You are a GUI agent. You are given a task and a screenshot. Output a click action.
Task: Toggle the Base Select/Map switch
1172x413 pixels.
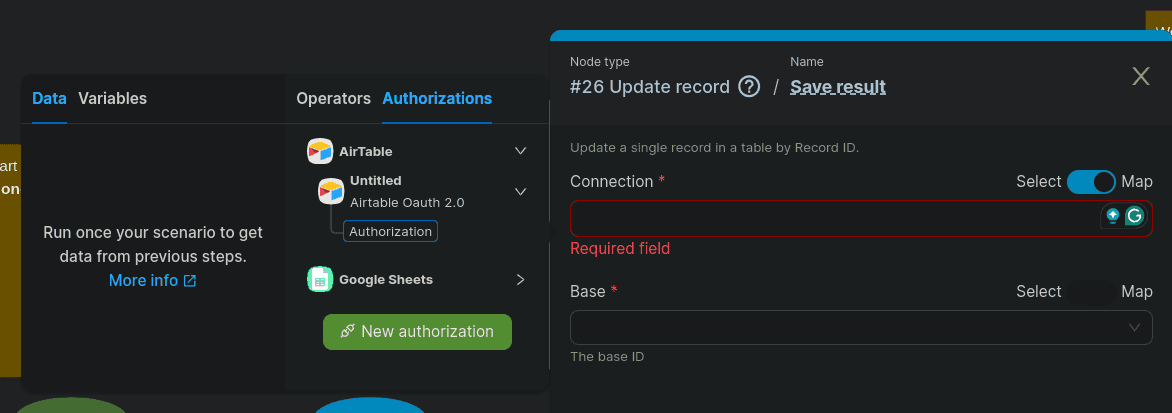tap(1090, 292)
